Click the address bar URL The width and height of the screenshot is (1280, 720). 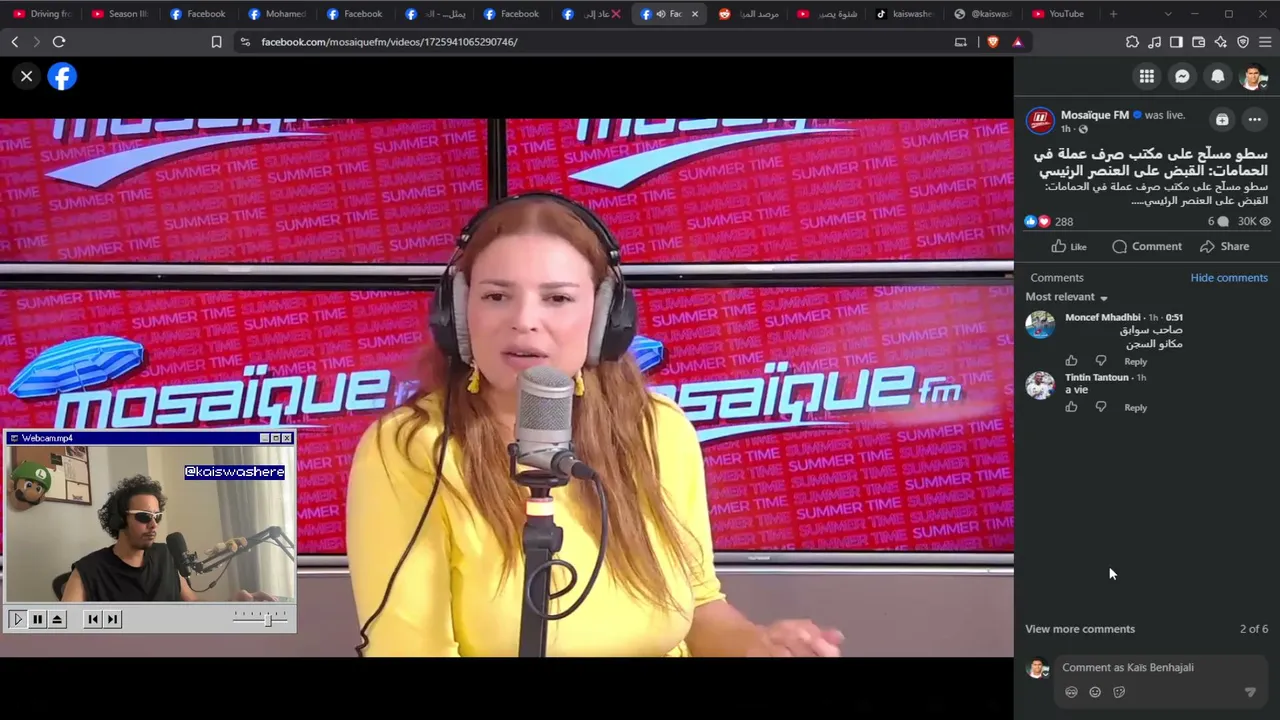[389, 42]
